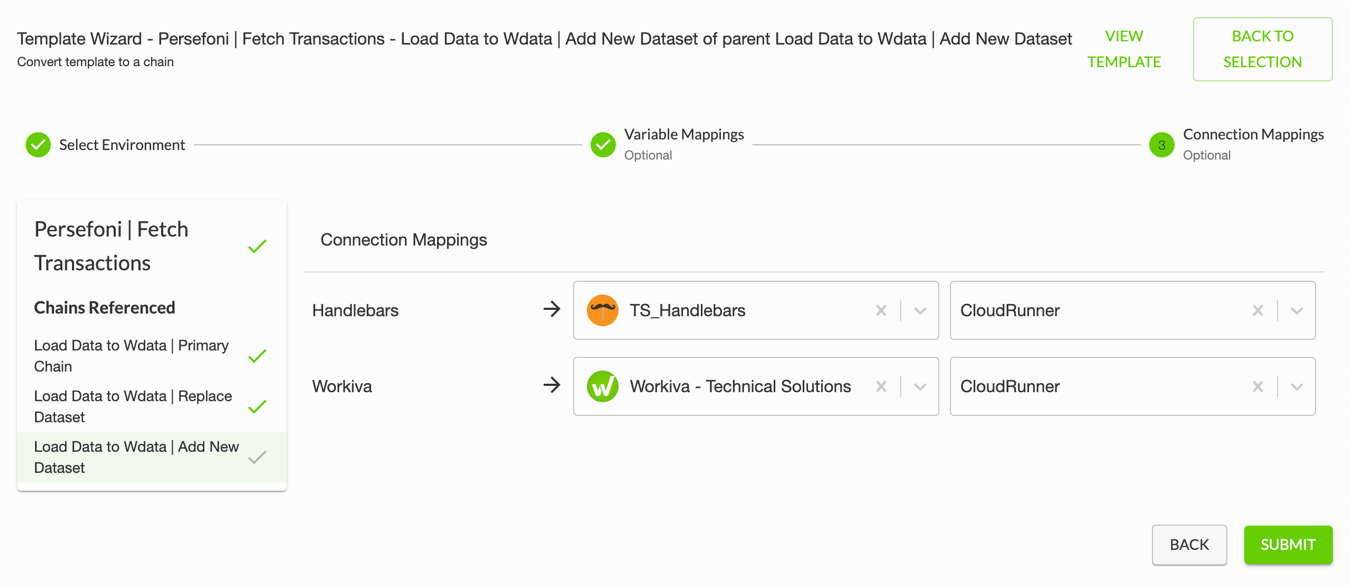Select Load Data to Wdata | Primary Chain
1350x586 pixels.
152,356
